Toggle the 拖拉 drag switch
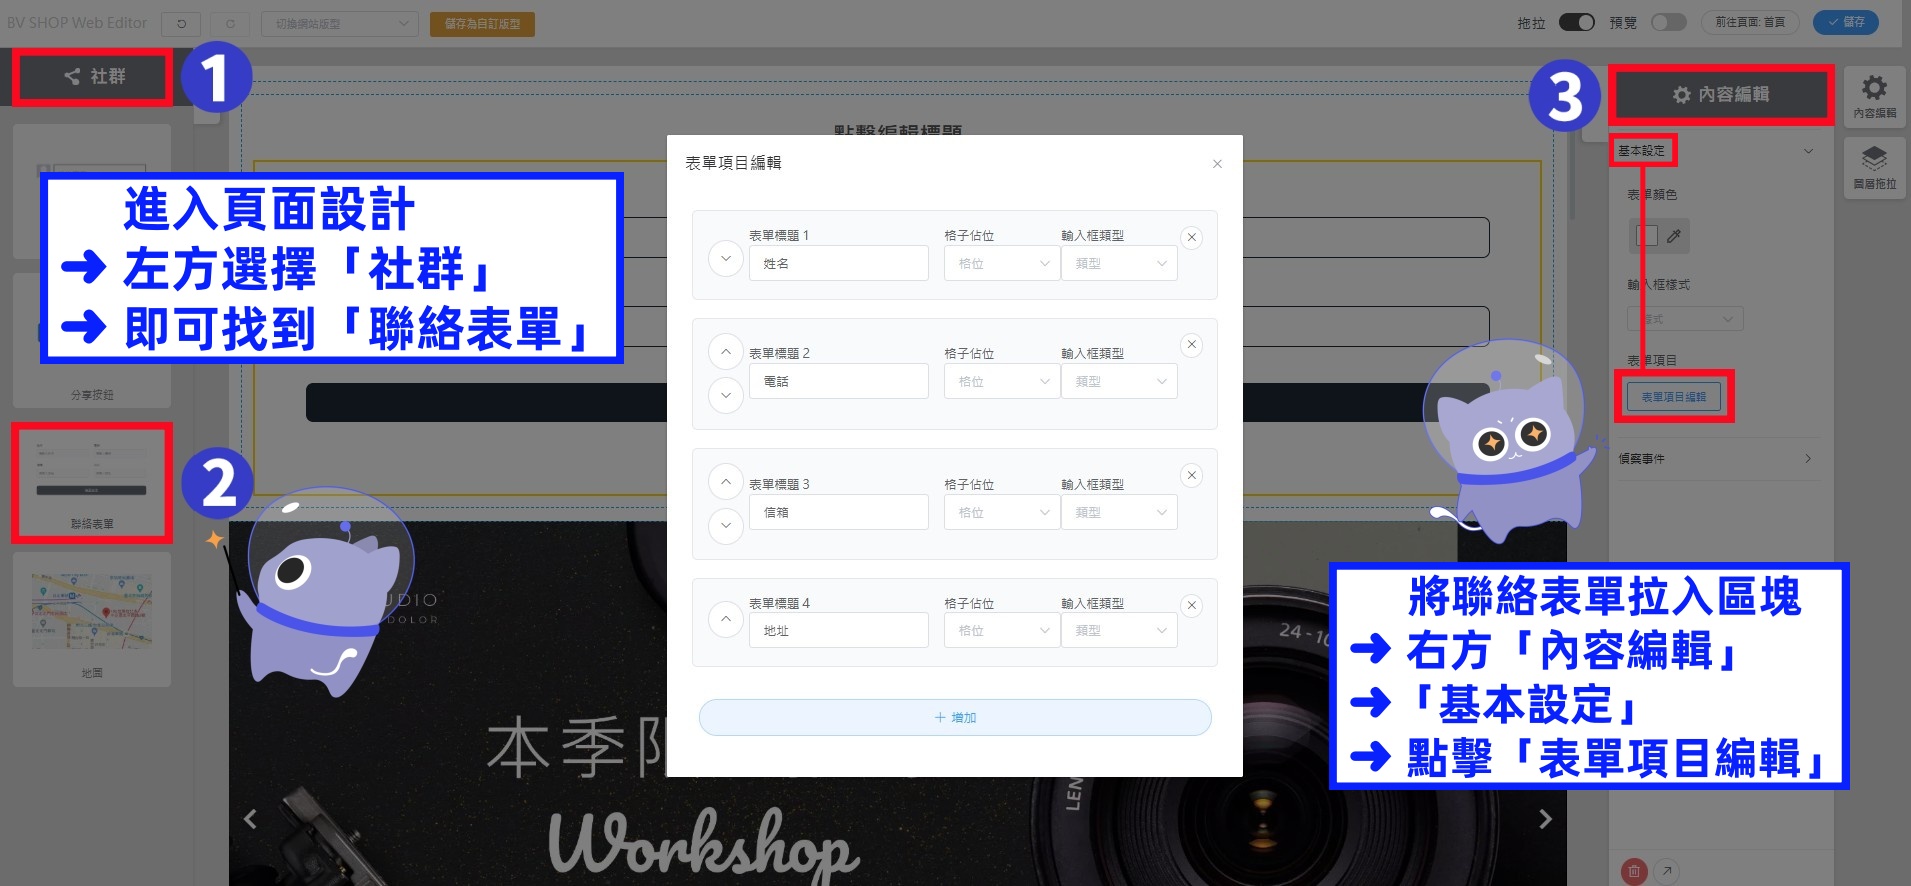Image resolution: width=1911 pixels, height=886 pixels. 1577,22
